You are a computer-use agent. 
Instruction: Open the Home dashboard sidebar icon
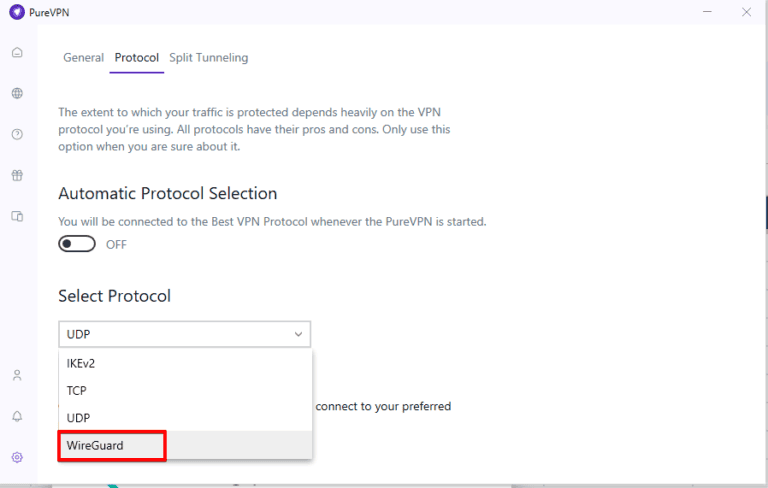click(17, 52)
